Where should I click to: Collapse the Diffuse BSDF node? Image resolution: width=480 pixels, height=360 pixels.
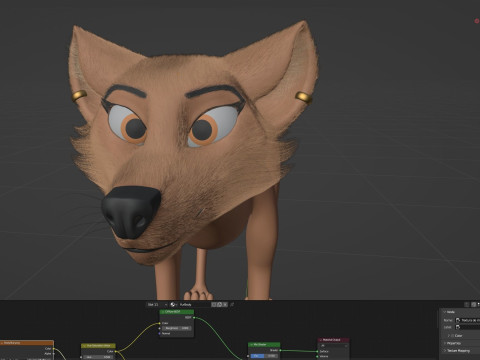pyautogui.click(x=163, y=312)
